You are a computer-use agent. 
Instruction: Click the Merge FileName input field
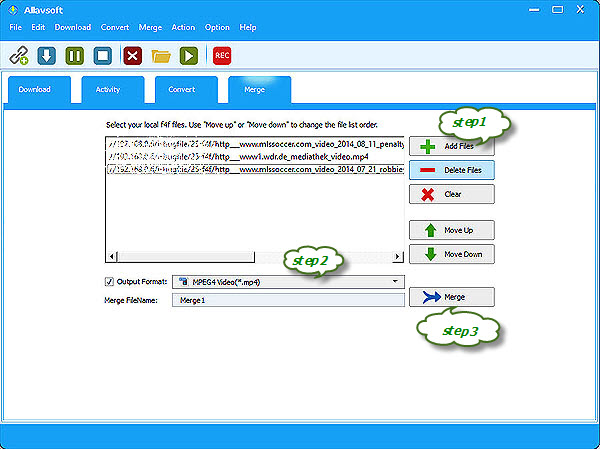[x=288, y=300]
